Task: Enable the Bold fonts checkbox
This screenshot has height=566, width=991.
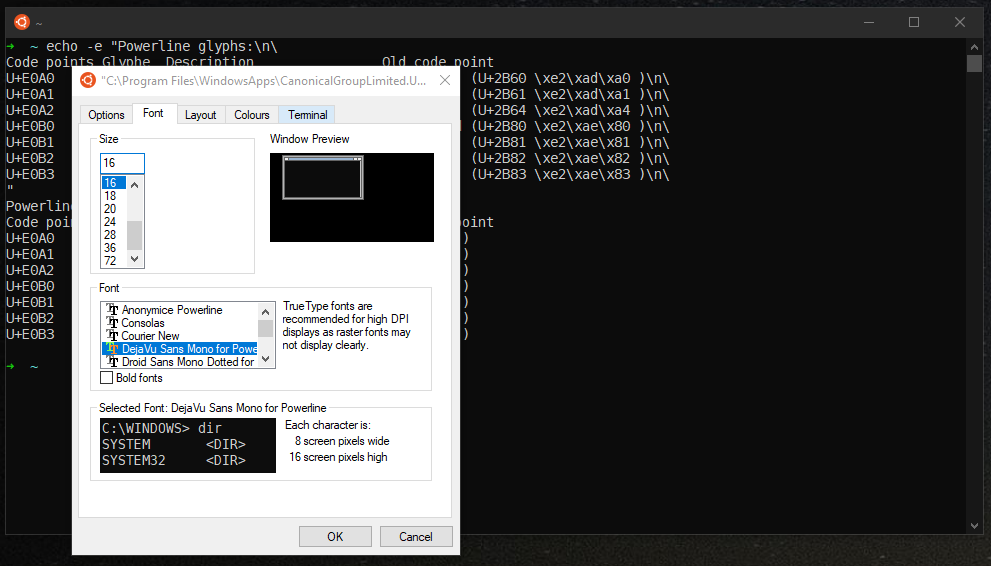Action: point(107,378)
